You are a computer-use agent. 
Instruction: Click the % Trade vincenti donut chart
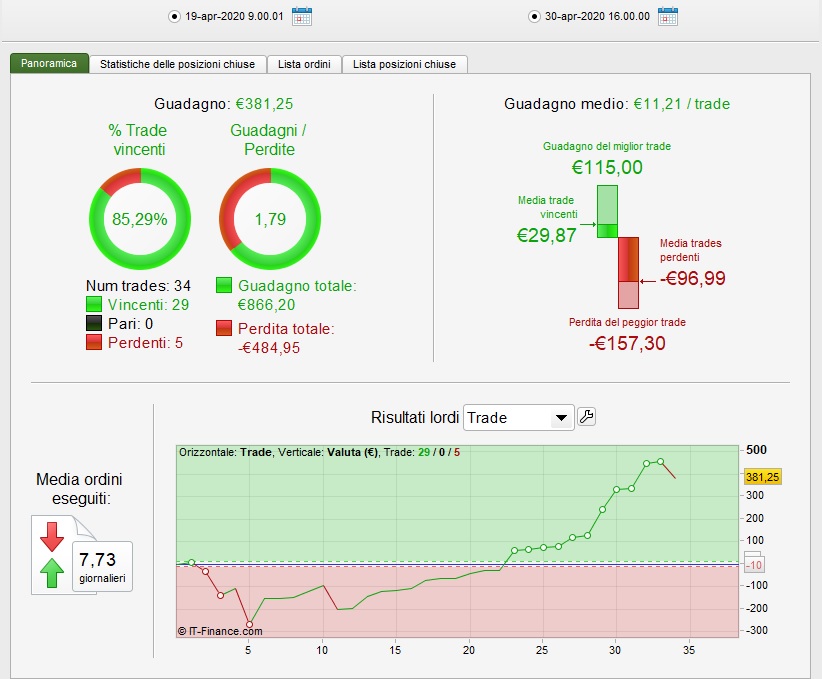140,219
